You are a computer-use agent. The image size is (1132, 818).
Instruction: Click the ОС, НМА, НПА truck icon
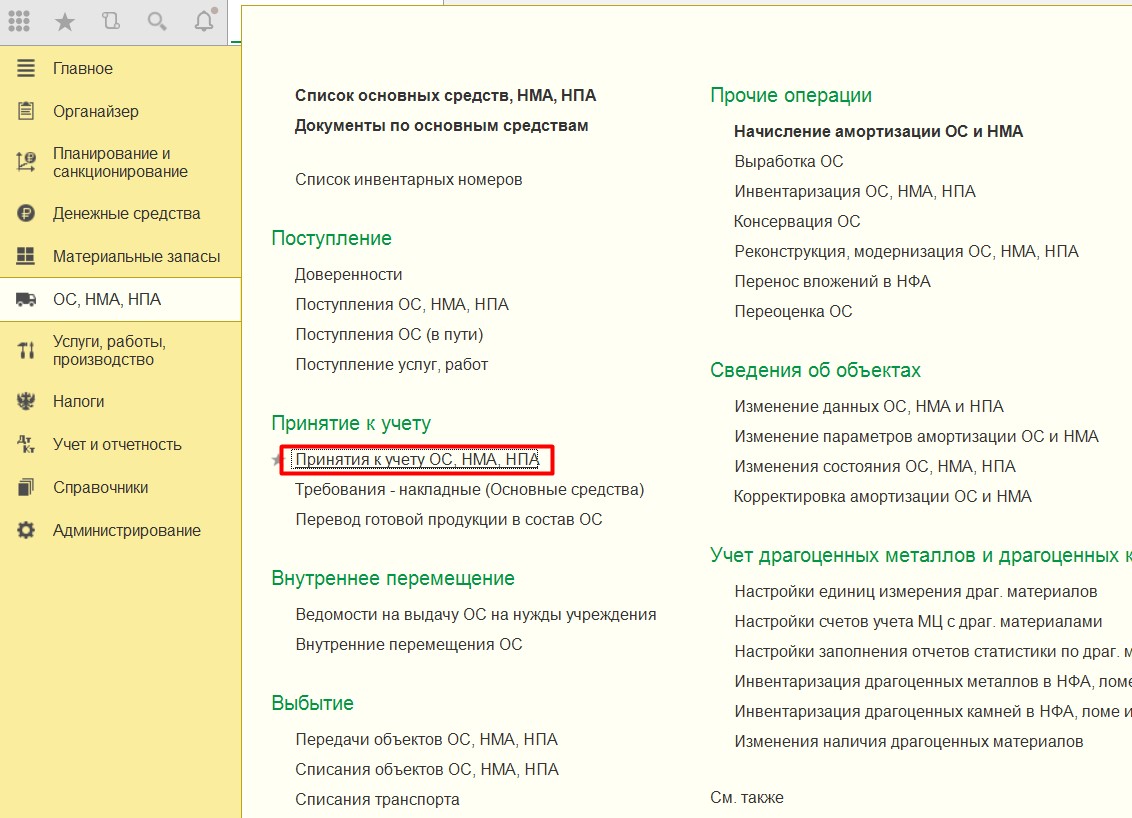pos(26,300)
